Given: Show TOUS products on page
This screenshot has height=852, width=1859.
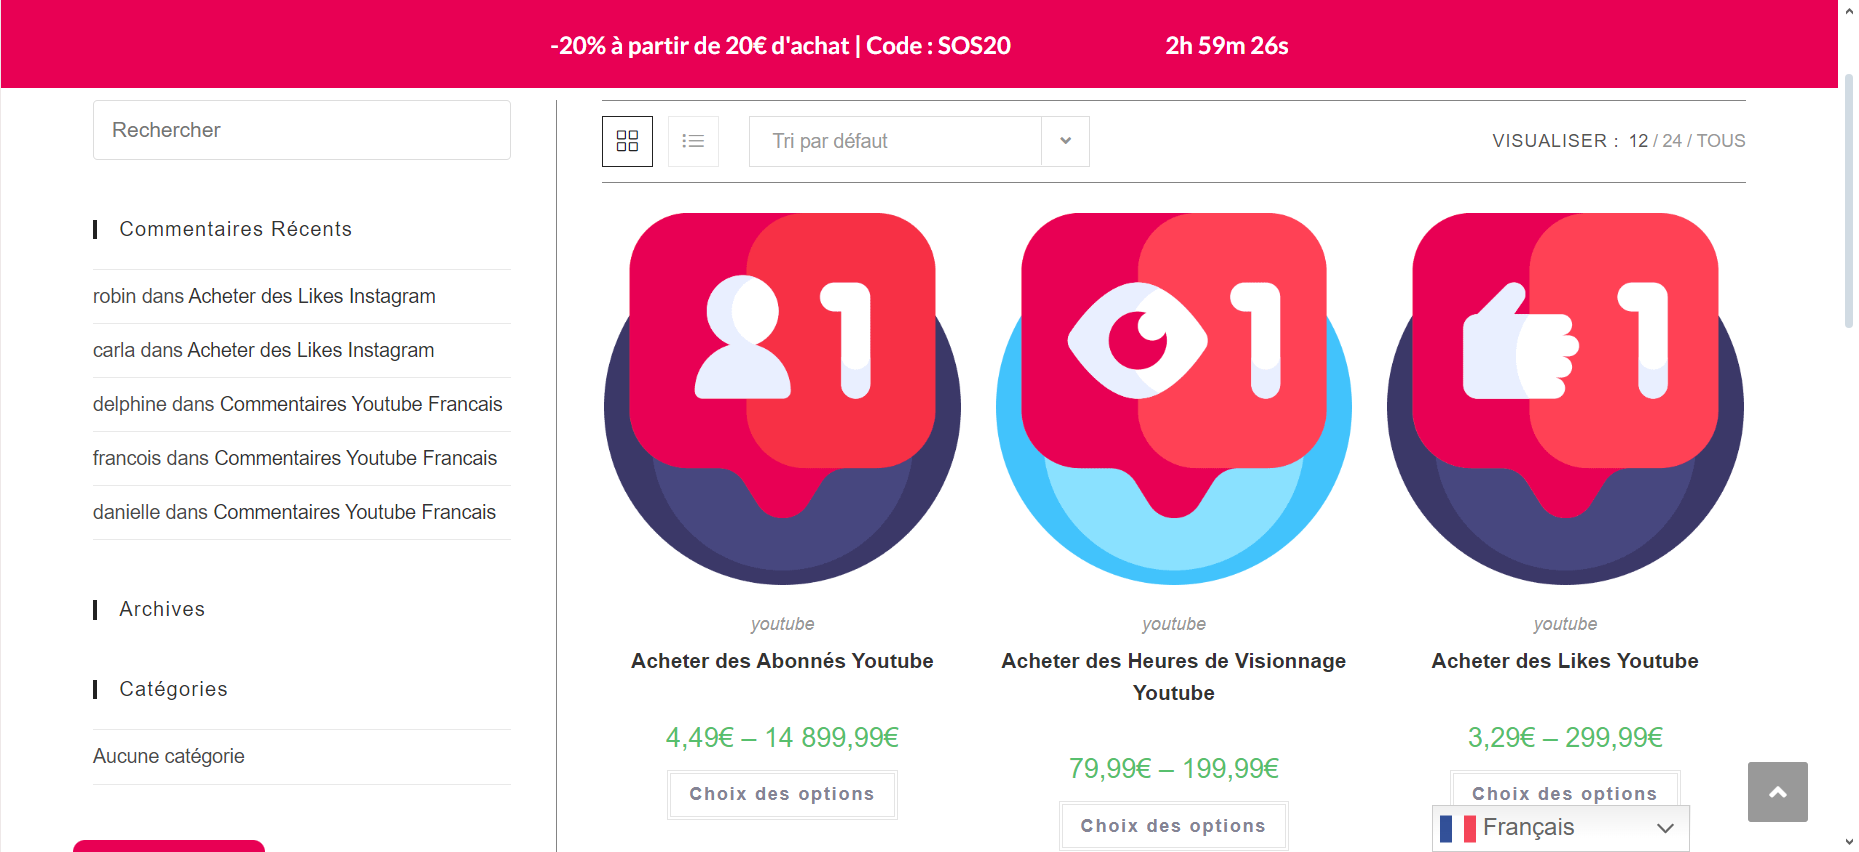Looking at the screenshot, I should coord(1721,141).
